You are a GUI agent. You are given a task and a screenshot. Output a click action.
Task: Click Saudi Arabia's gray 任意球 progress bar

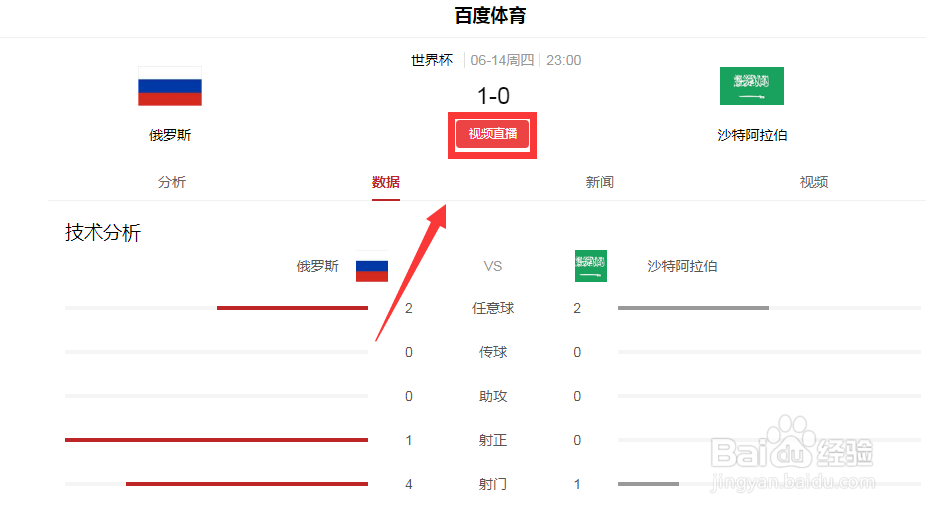(693, 308)
